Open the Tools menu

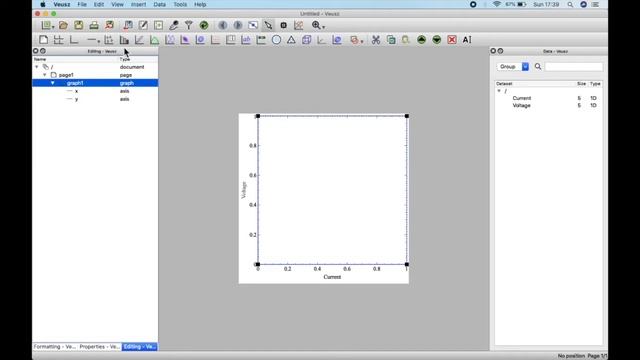[180, 4]
